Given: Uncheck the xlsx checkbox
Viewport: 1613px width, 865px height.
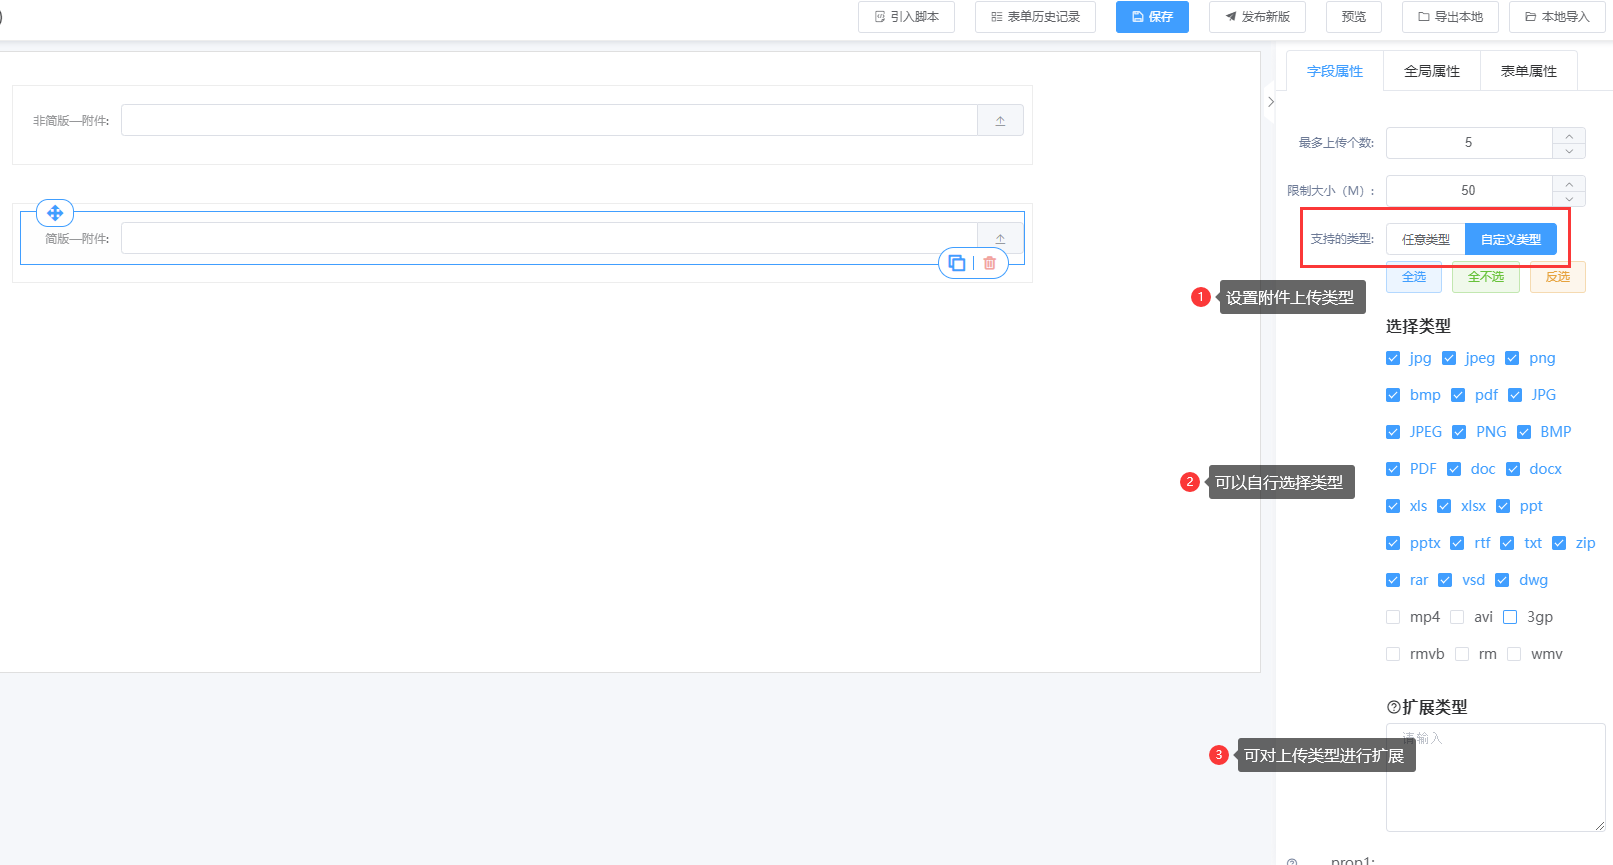Looking at the screenshot, I should tap(1444, 506).
